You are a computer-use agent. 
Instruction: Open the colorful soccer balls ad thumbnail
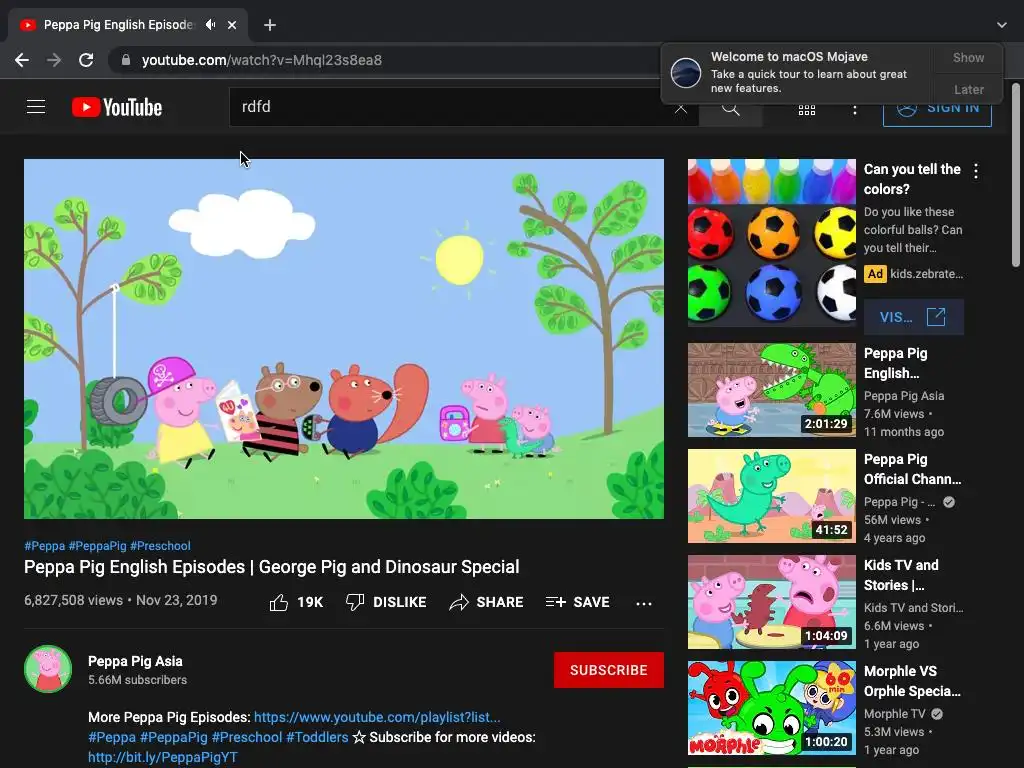771,243
